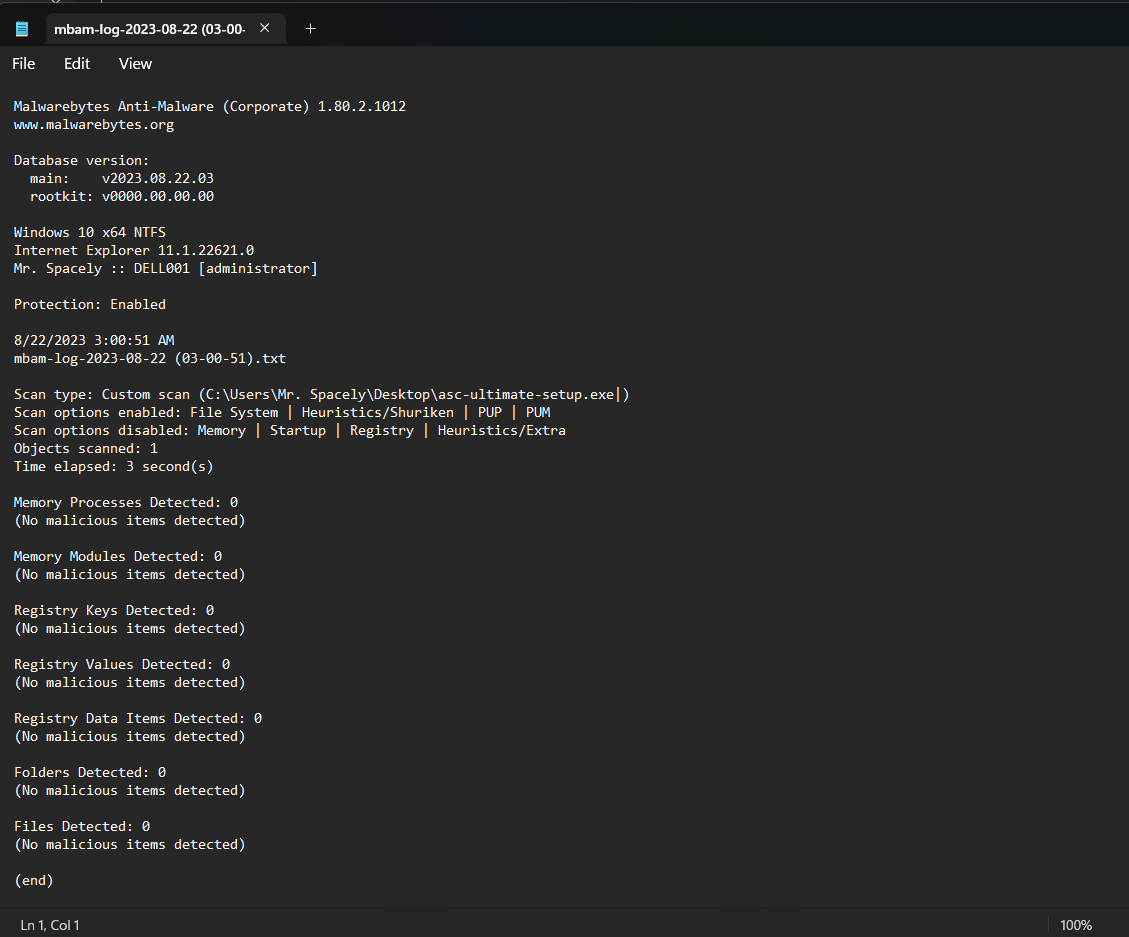This screenshot has width=1129, height=937.
Task: Click the 'Files Detected: 0' line
Action: (x=82, y=826)
